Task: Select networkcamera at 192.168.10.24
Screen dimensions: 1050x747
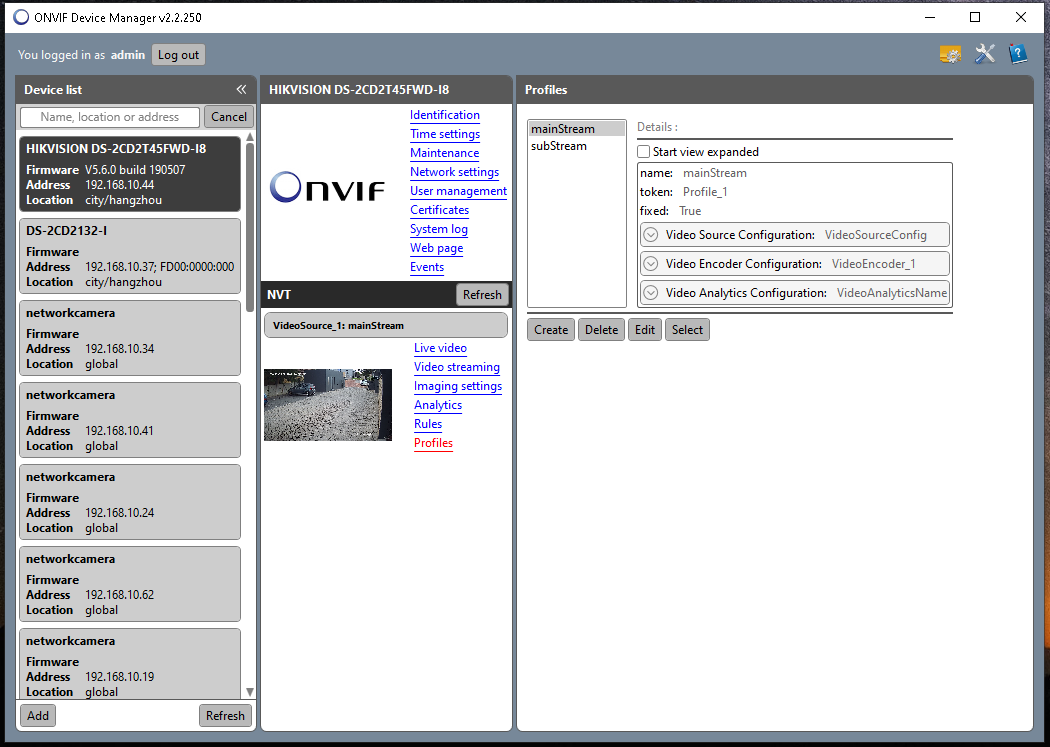Action: tap(130, 502)
